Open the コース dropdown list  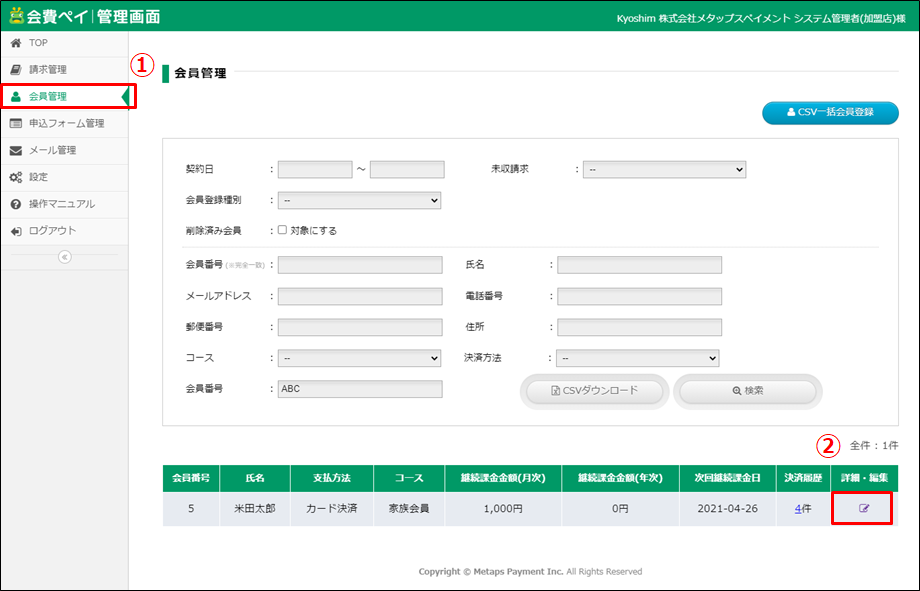[x=359, y=358]
